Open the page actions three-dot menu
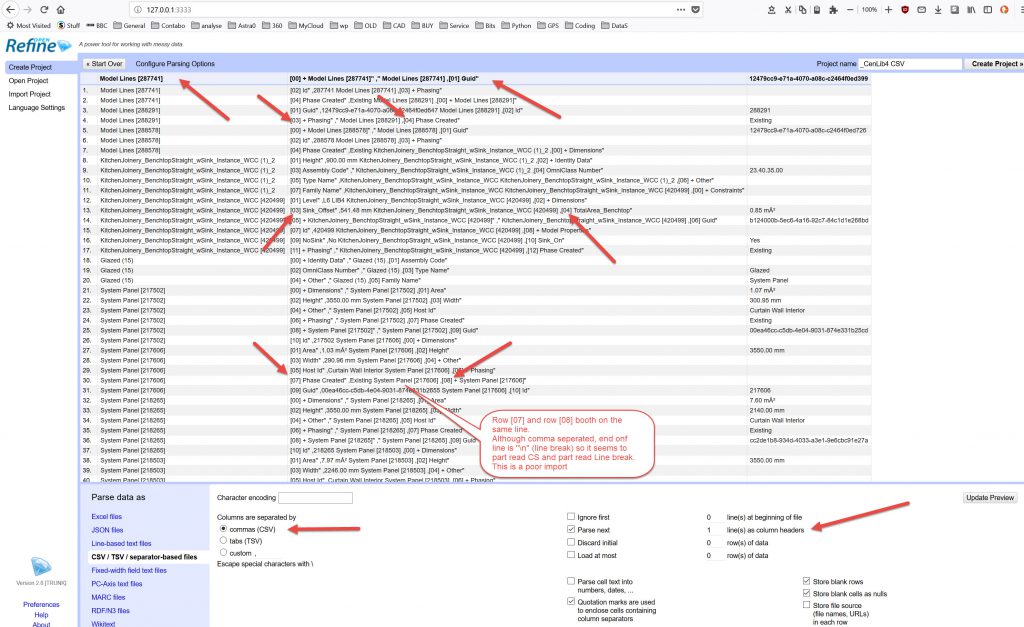The height and width of the screenshot is (627, 1024). pyautogui.click(x=679, y=9)
